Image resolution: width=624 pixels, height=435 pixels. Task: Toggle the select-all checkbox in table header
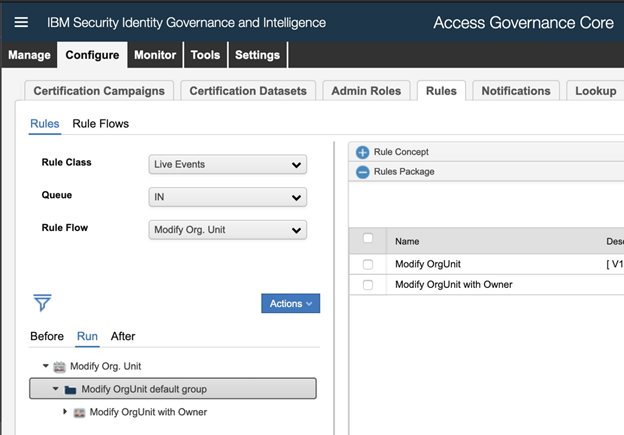[x=368, y=239]
